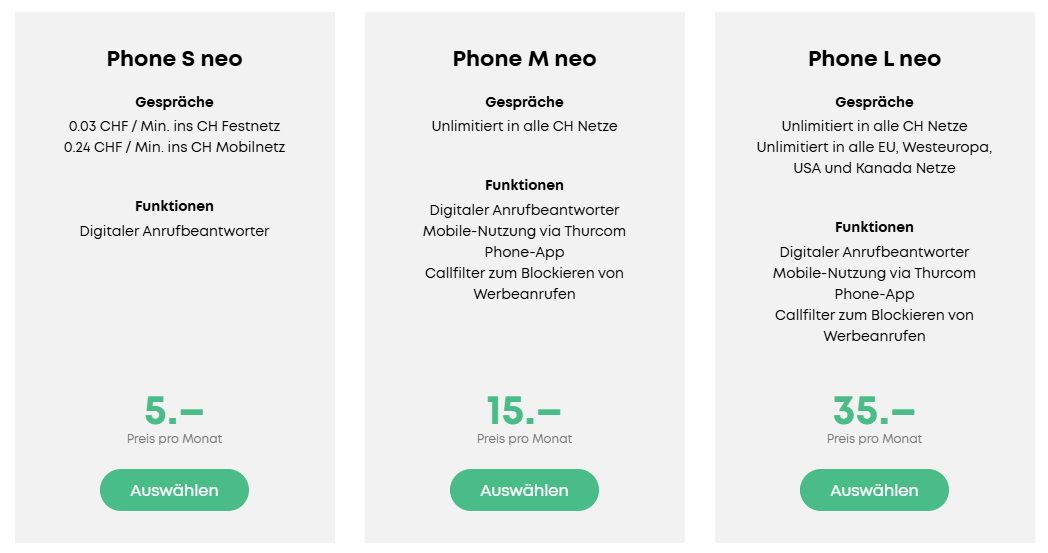1048x553 pixels.
Task: Click Unlimitiert in alle CH Netze in M card
Action: pos(524,126)
